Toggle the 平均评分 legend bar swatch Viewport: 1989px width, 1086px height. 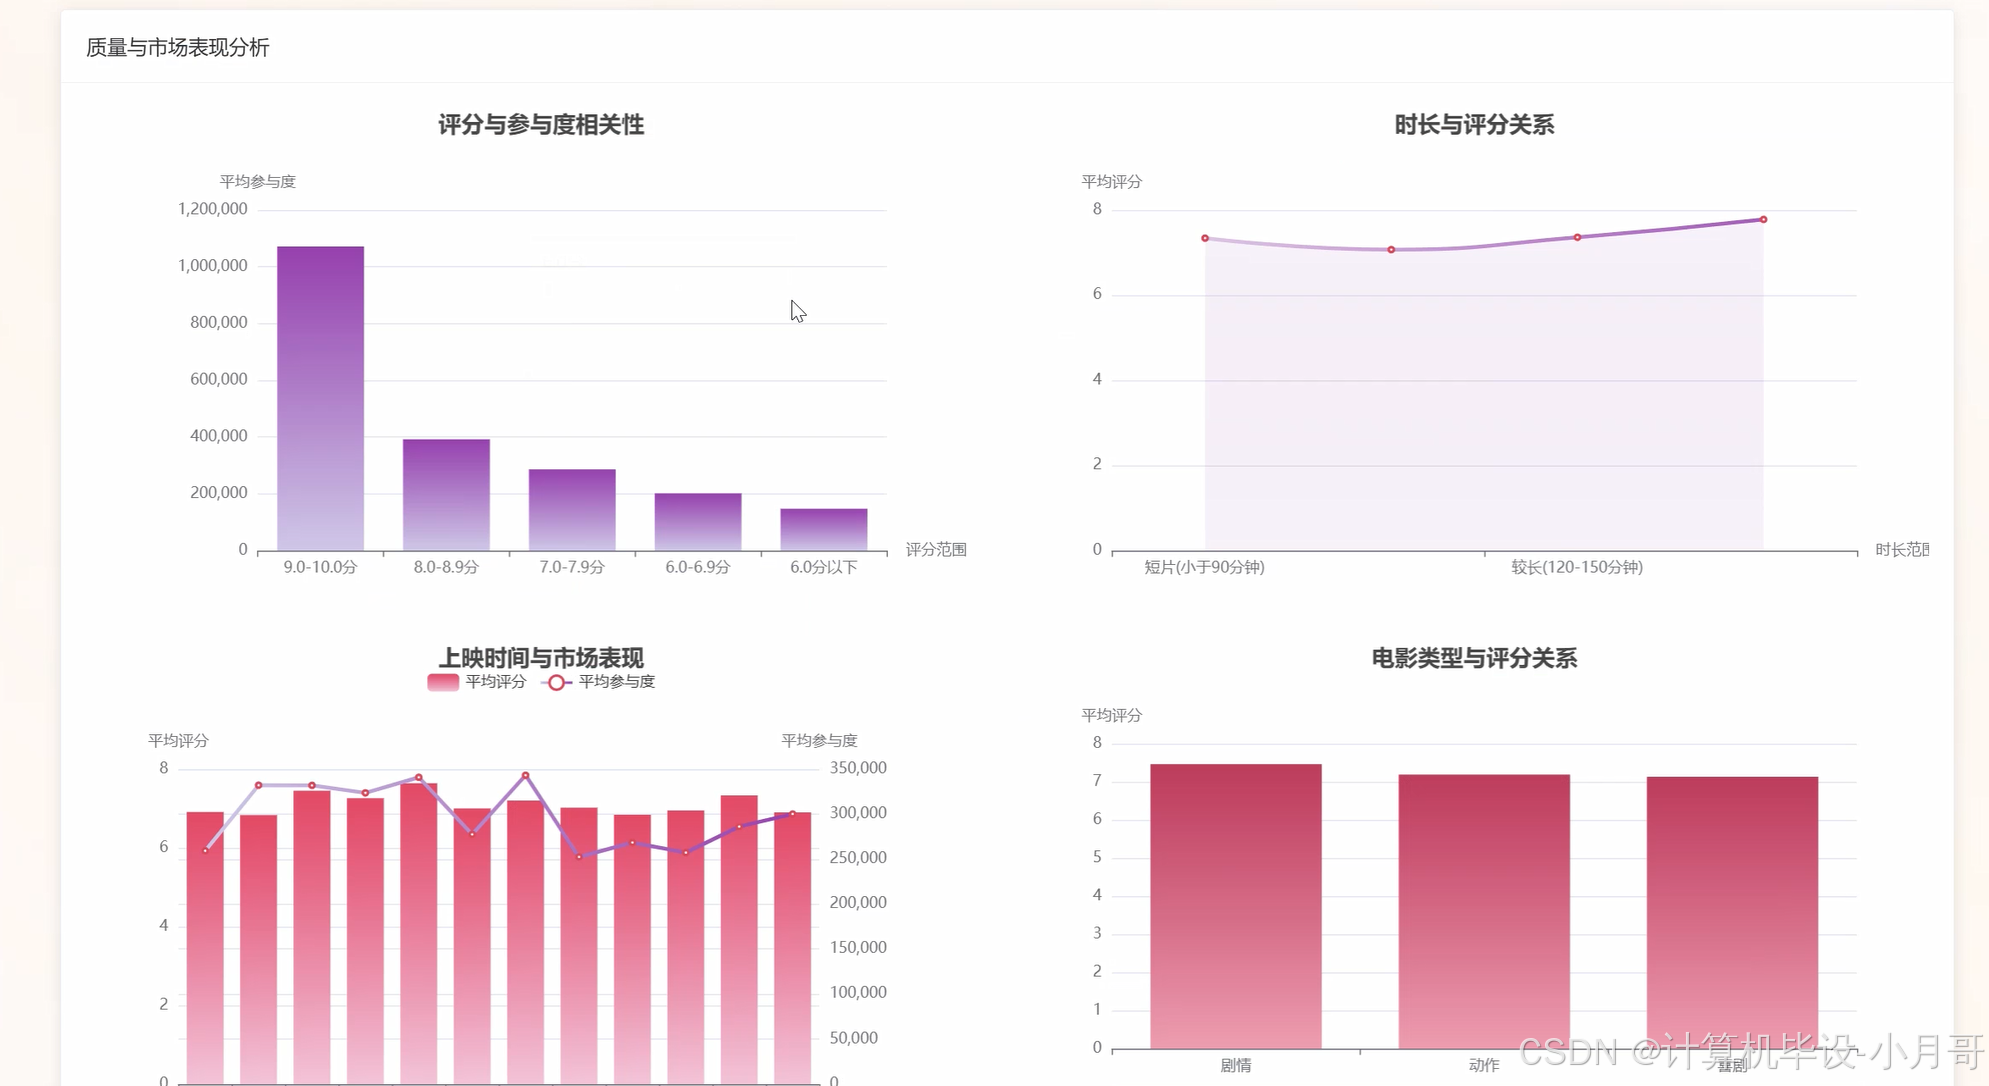tap(443, 682)
